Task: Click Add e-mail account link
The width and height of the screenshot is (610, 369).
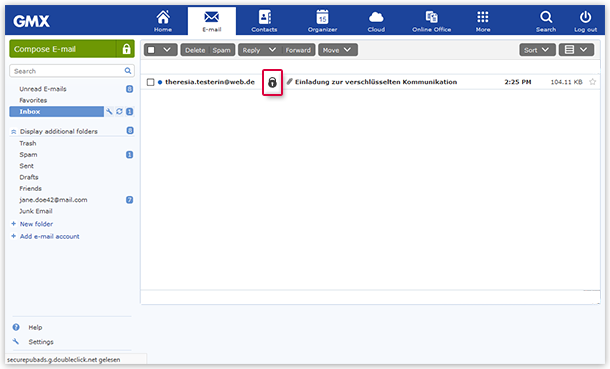Action: pos(49,236)
